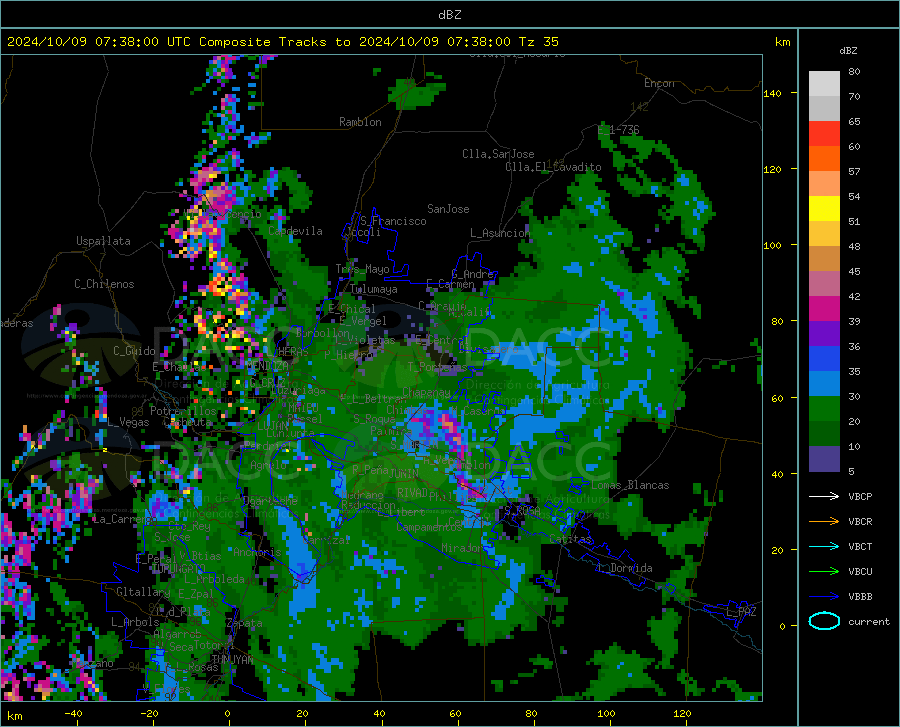Viewport: 900px width, 727px height.
Task: Click the VBCP legend label
Action: coord(860,496)
